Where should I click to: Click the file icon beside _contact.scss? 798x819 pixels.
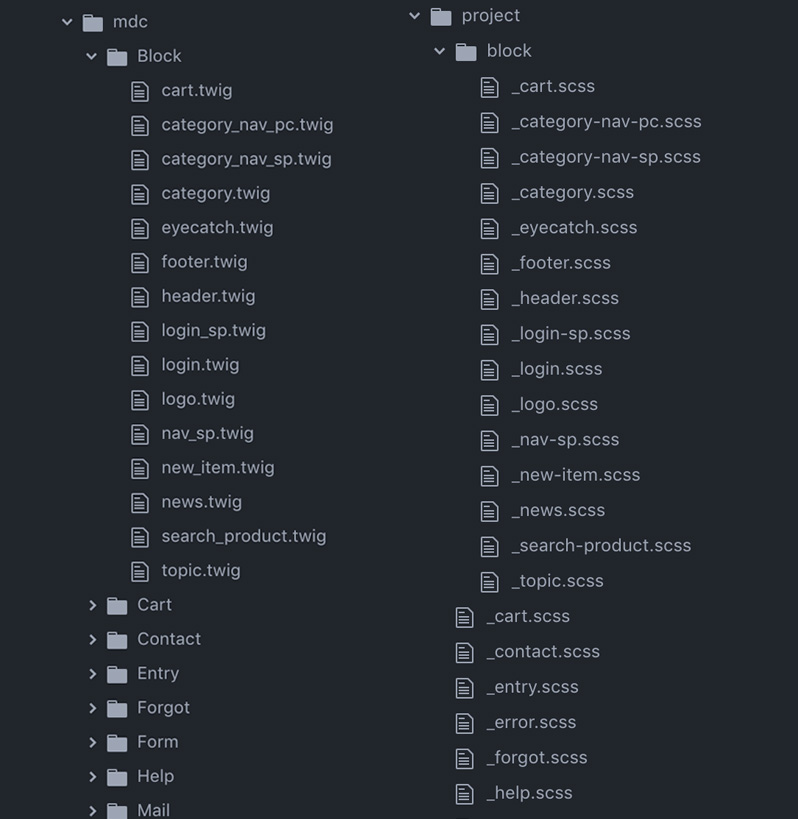(x=464, y=653)
